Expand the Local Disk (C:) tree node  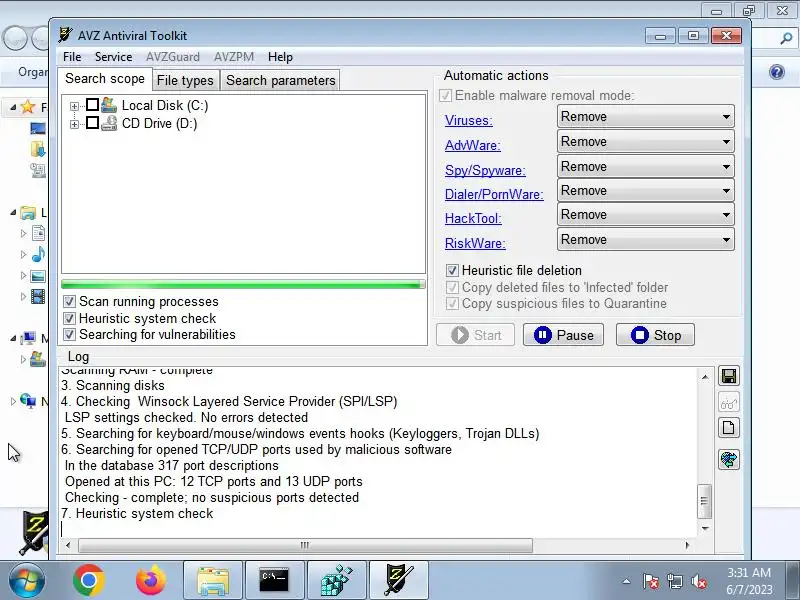pyautogui.click(x=74, y=106)
